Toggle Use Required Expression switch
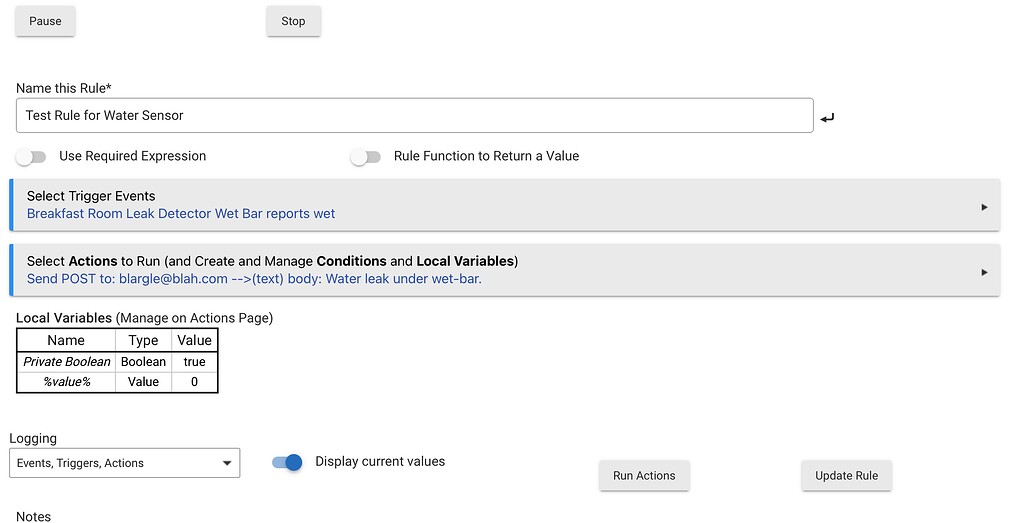The image size is (1024, 523). [x=31, y=157]
